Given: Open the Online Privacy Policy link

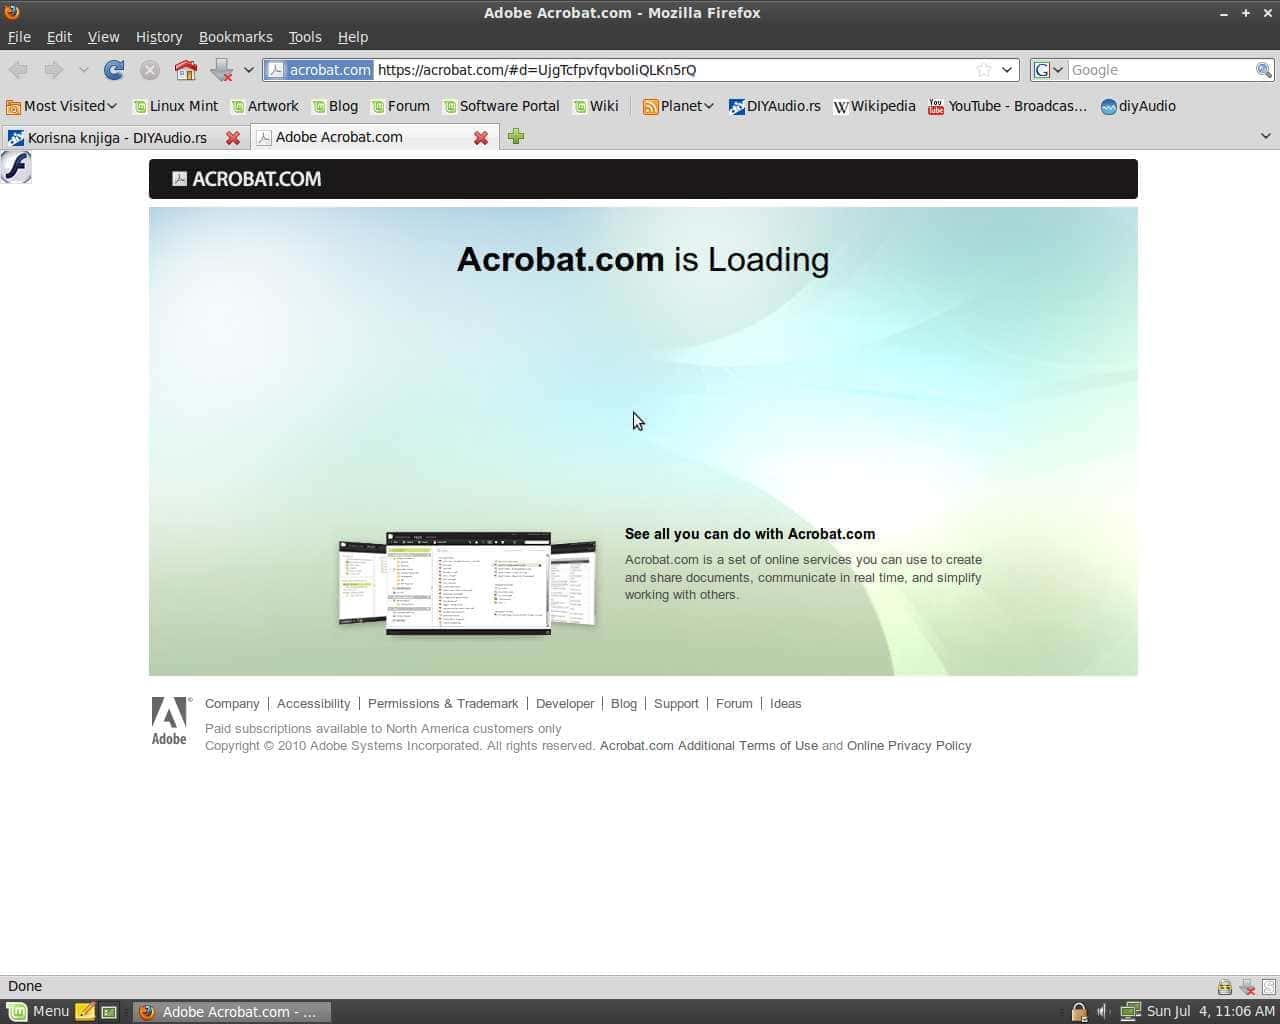Looking at the screenshot, I should point(909,746).
